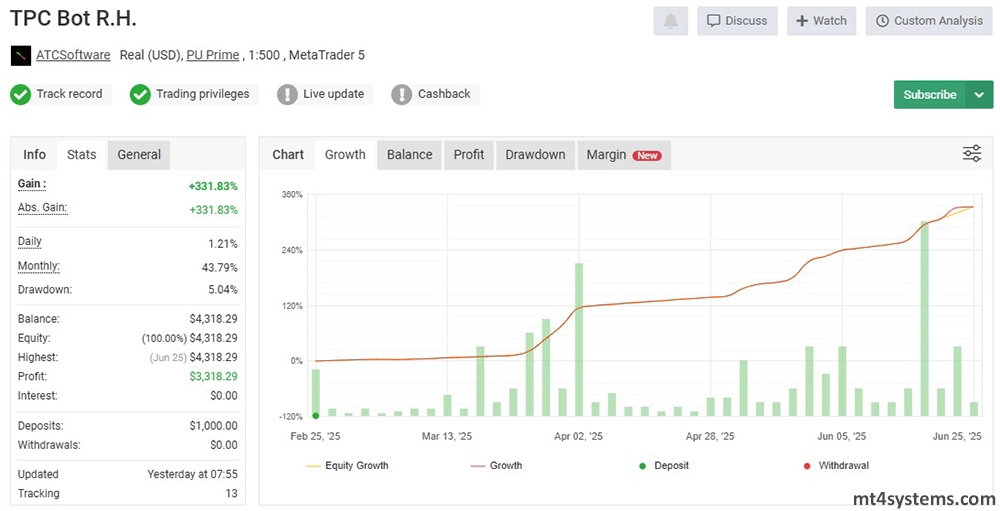Click the green deposit dot on the chart
The width and height of the screenshot is (1000, 511).
point(316,415)
